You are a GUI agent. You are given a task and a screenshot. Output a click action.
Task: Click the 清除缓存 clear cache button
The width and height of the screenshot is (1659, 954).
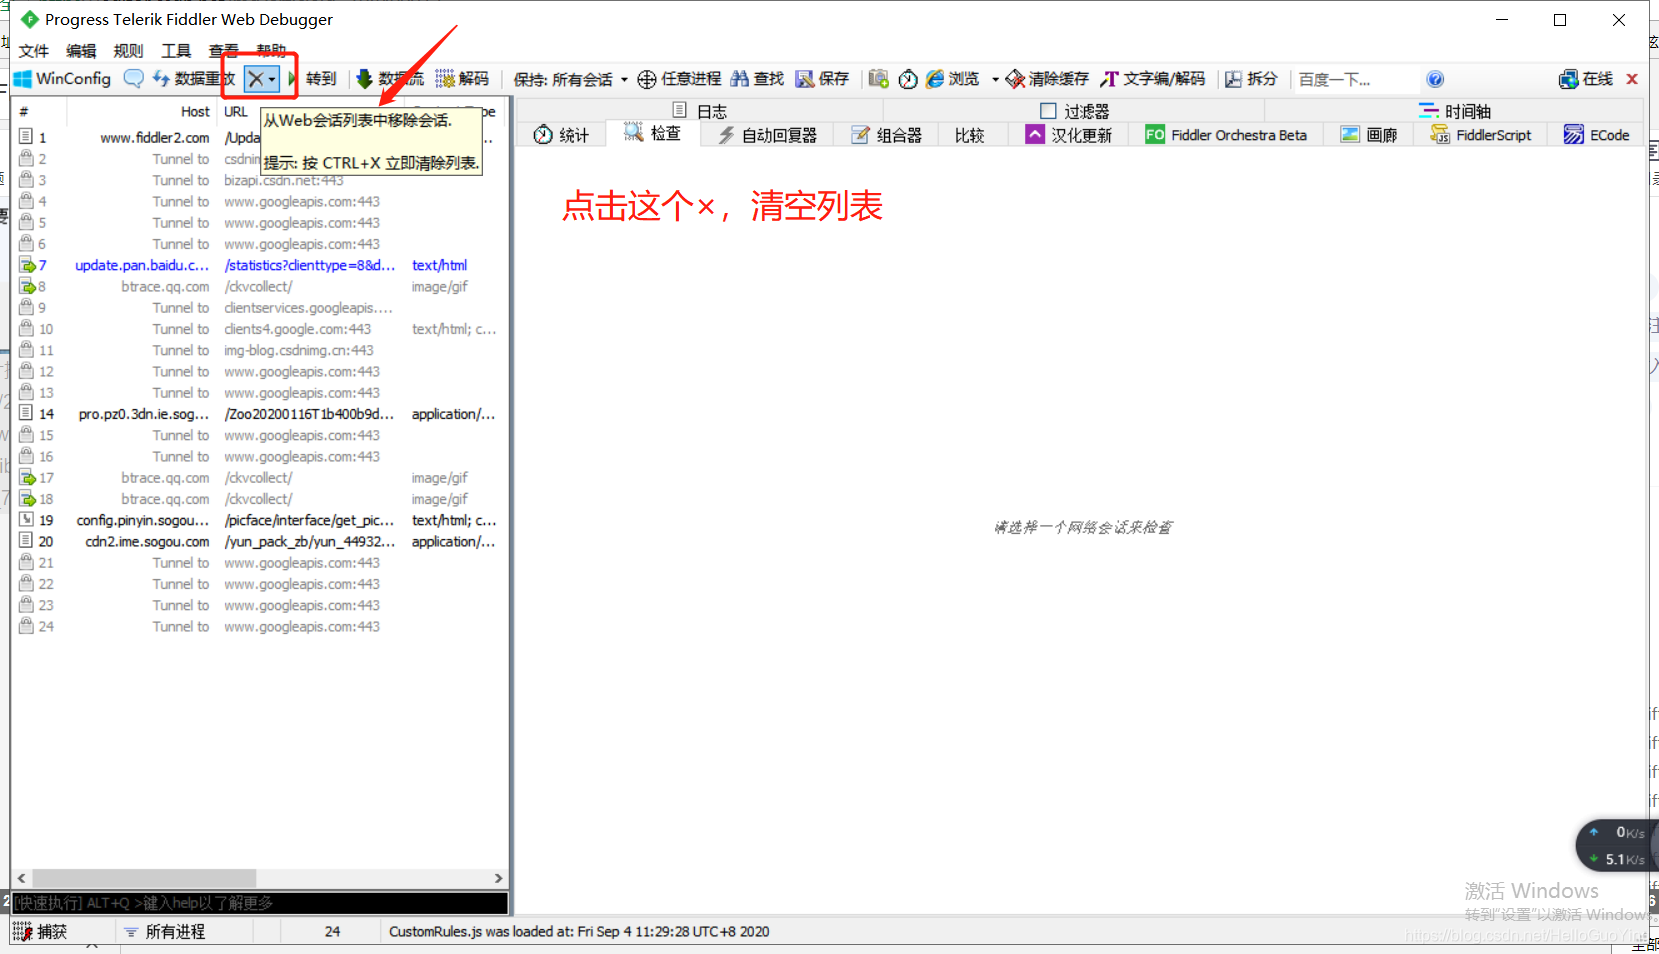1047,79
